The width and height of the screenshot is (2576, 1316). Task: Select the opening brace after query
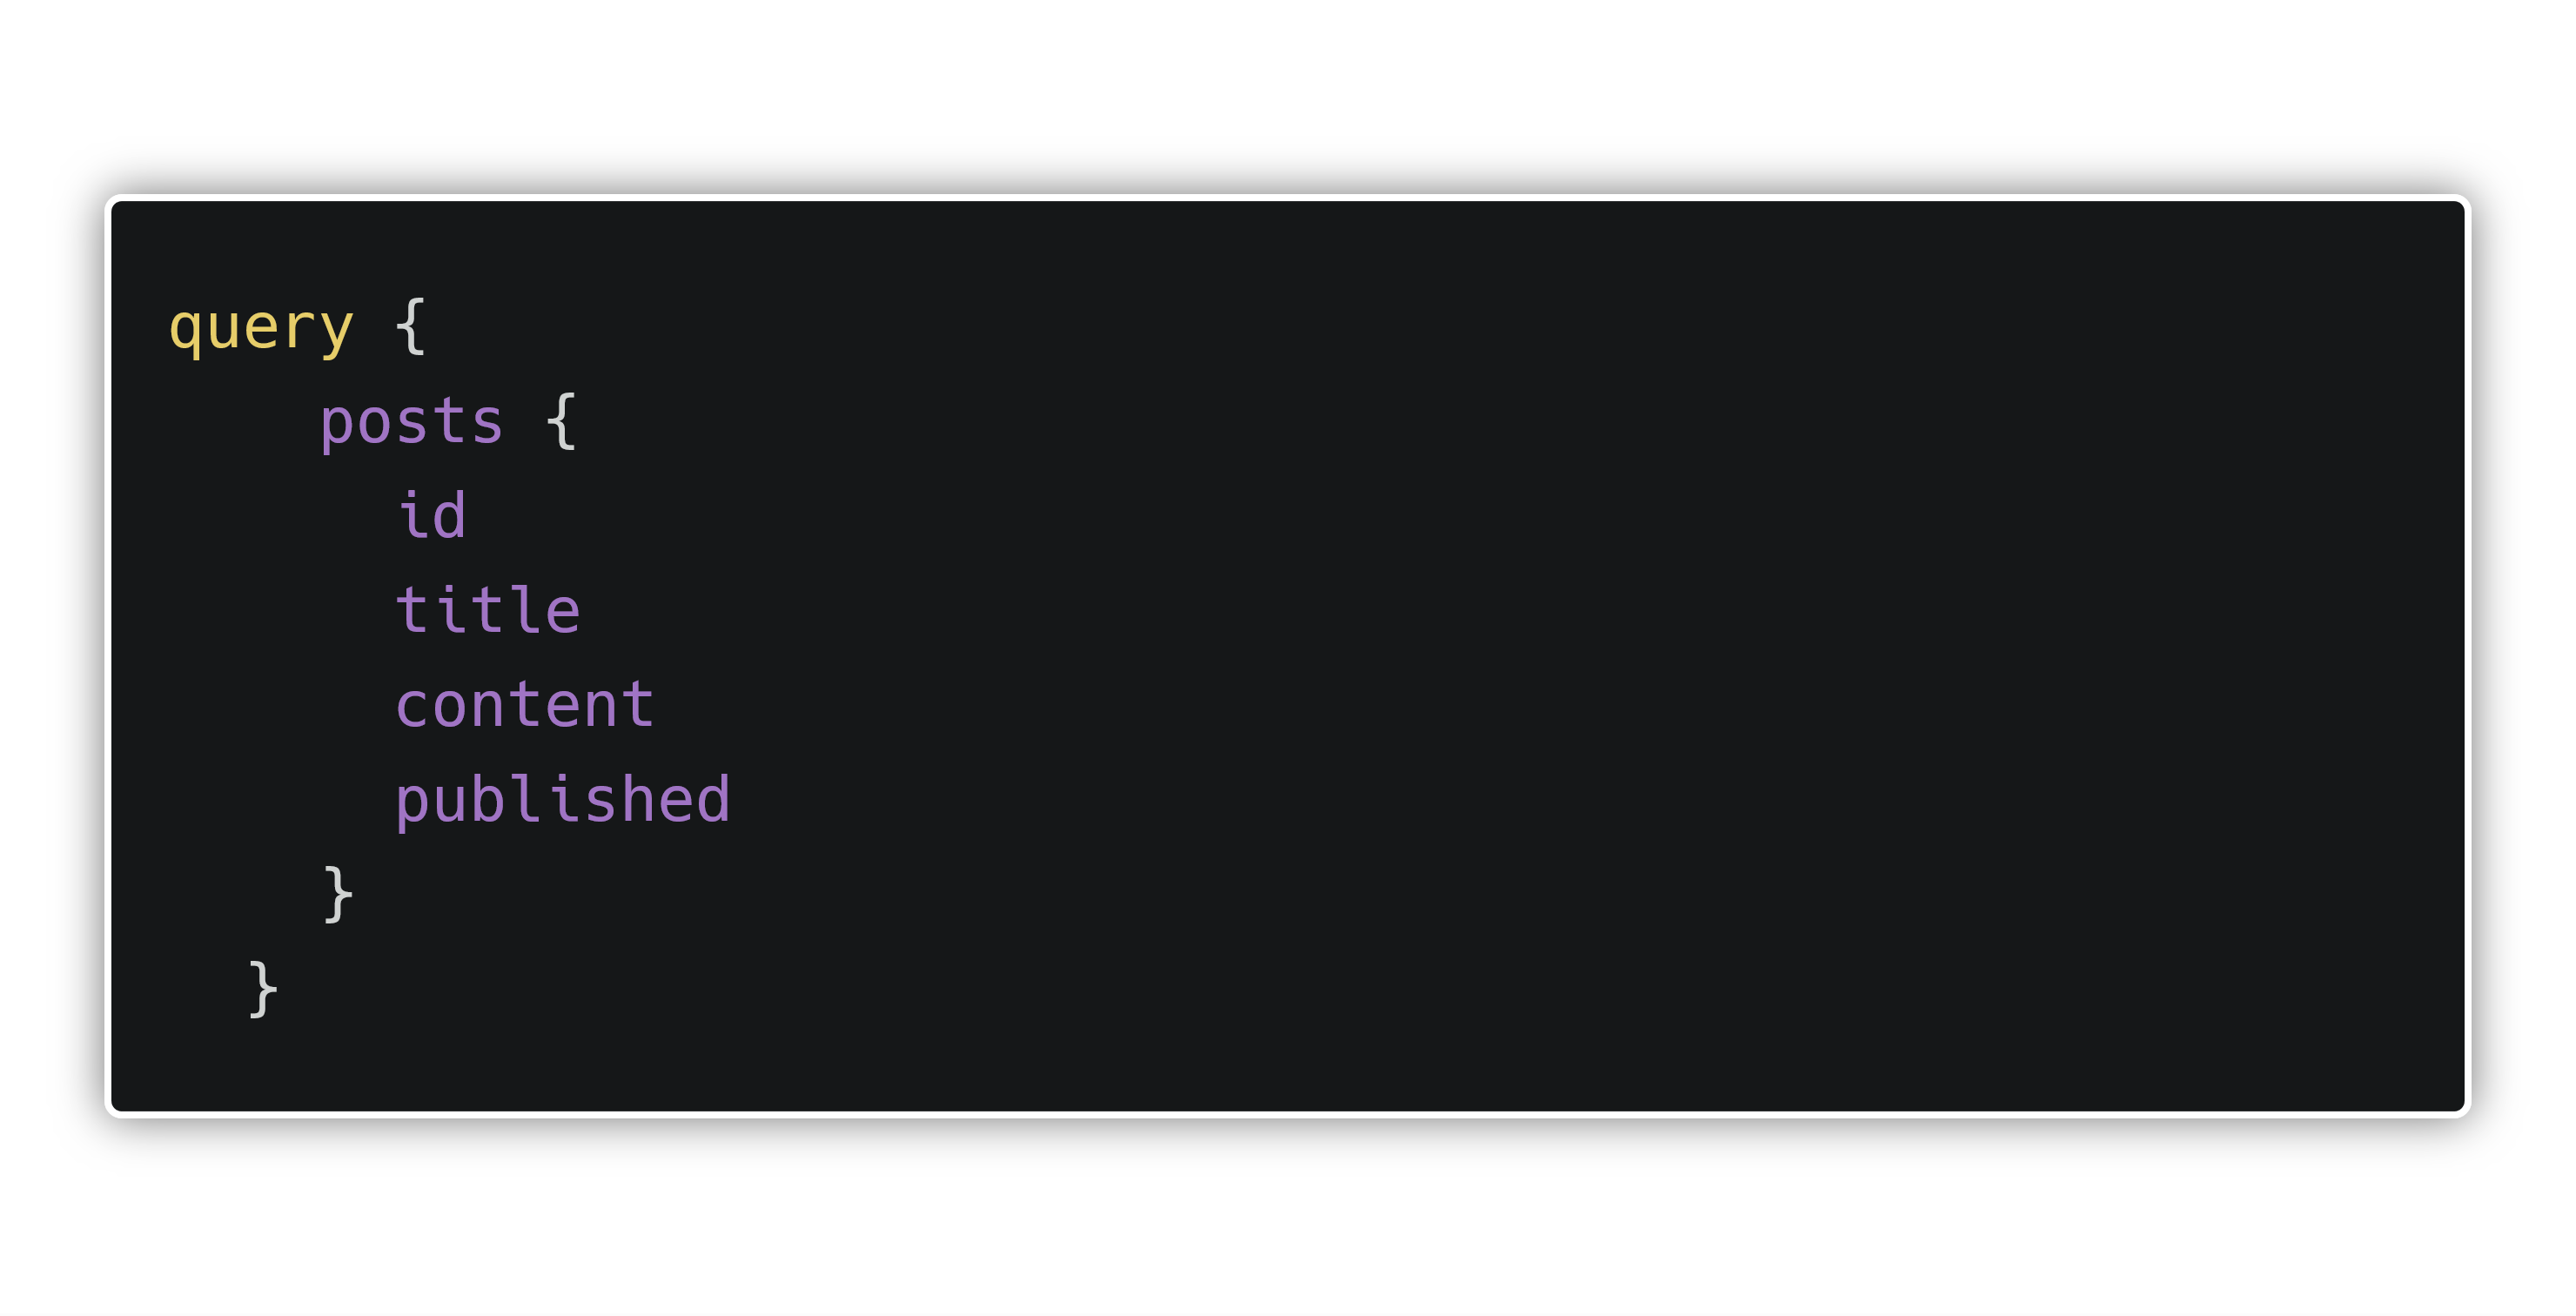[411, 326]
